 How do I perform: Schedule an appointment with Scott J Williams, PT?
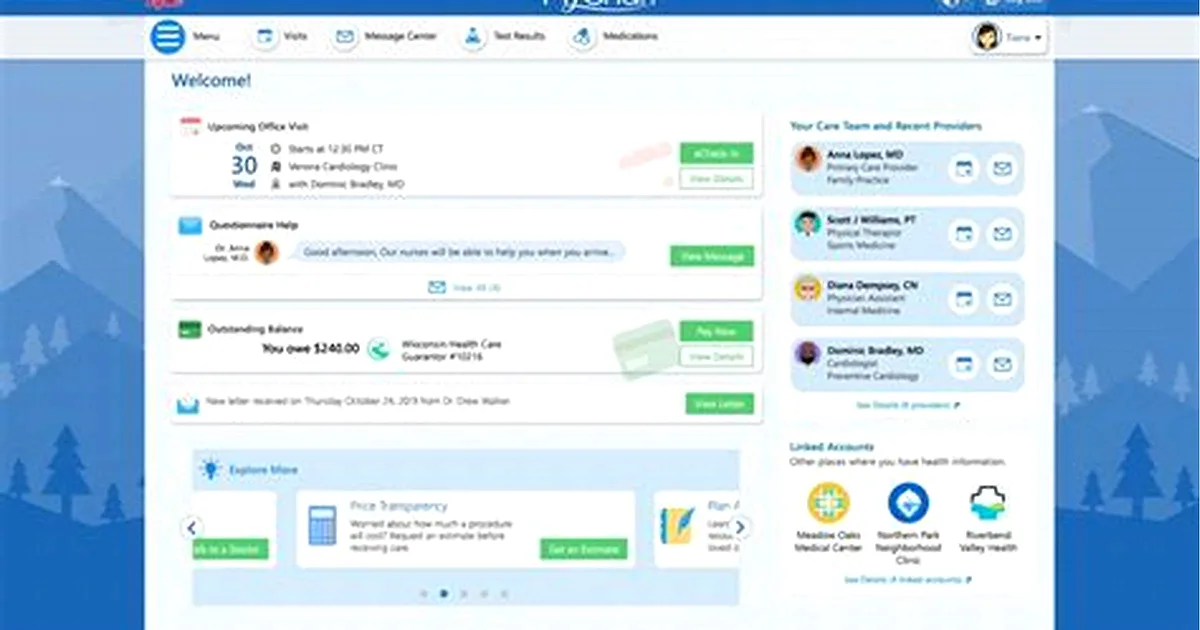tap(963, 234)
